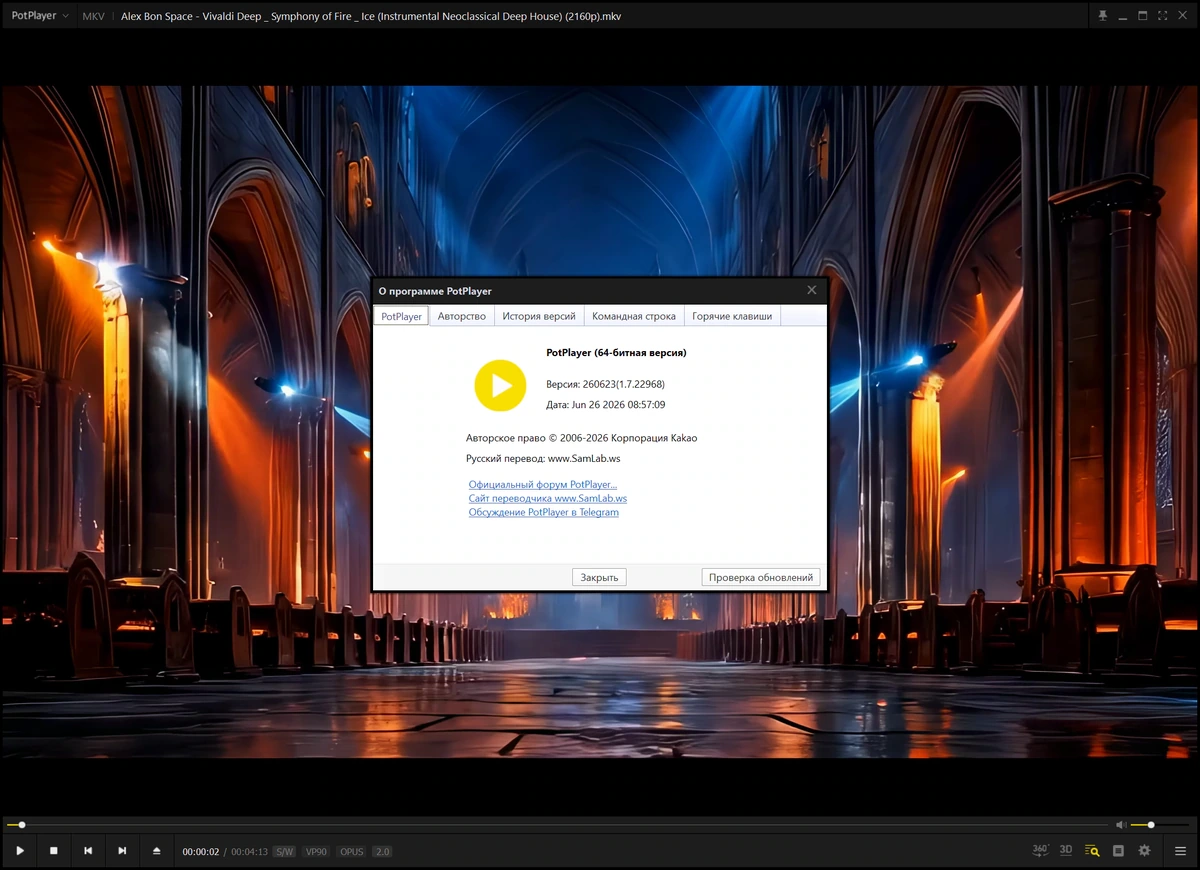Switch player to fullscreen mode
1200x870 pixels.
(x=1163, y=16)
